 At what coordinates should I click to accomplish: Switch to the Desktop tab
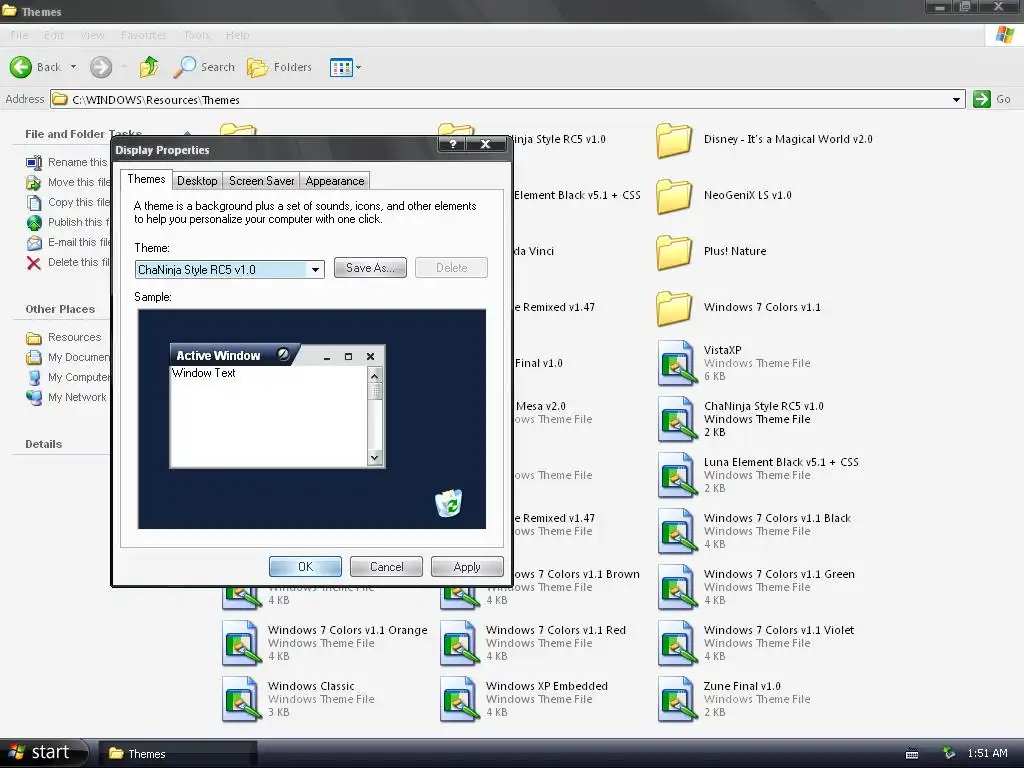(197, 181)
